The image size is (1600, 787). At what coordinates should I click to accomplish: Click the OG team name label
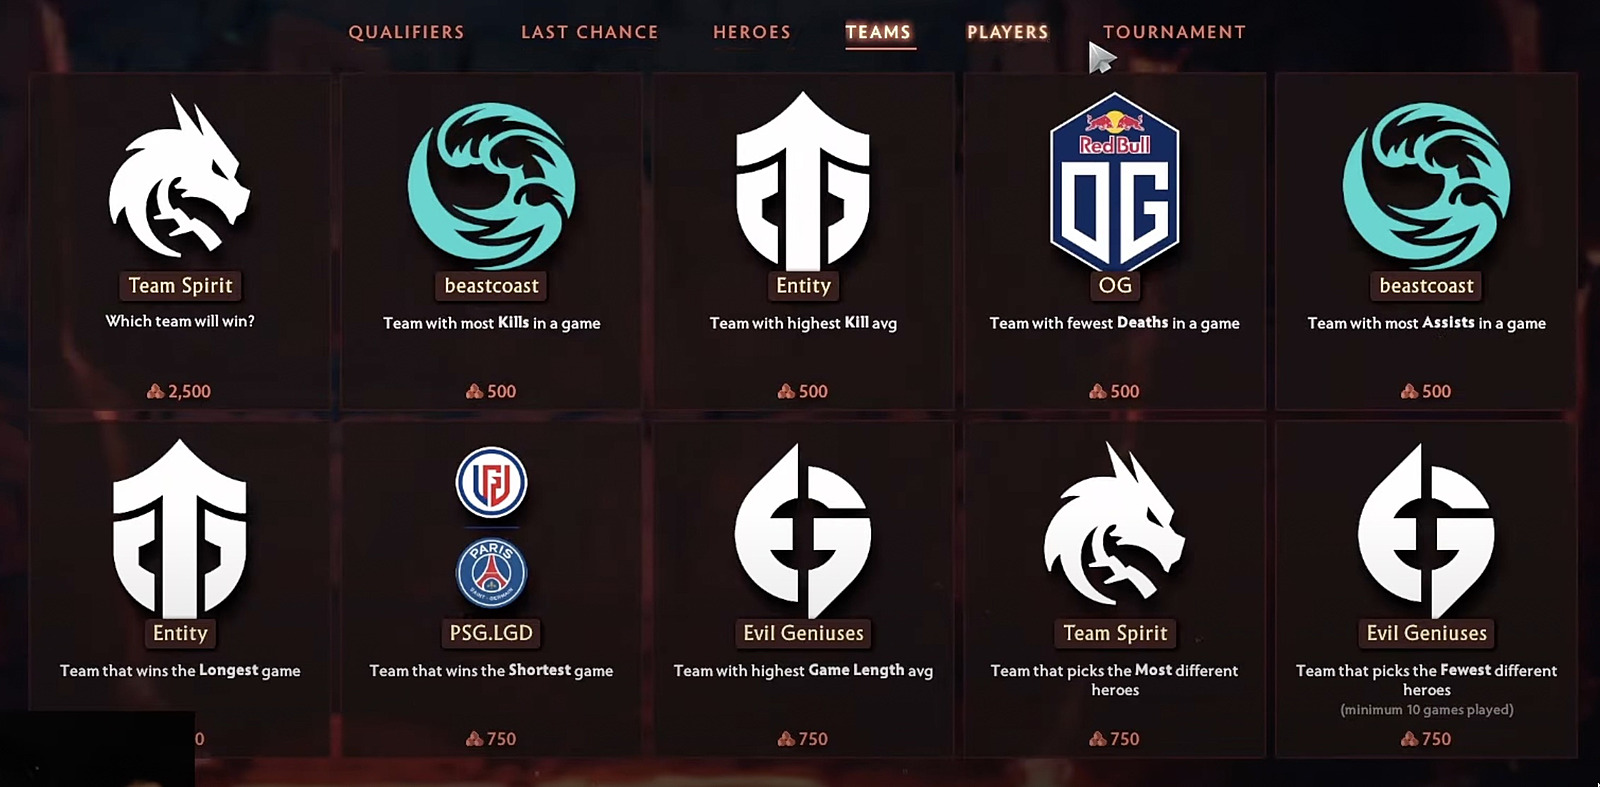point(1115,286)
